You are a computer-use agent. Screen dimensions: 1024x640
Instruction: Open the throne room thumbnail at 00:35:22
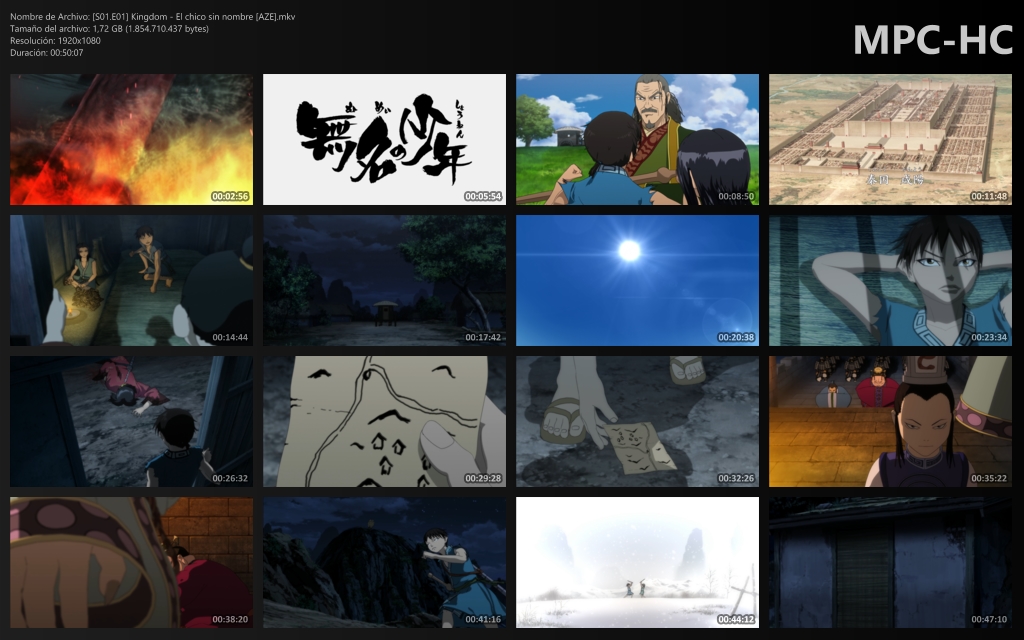coord(890,421)
